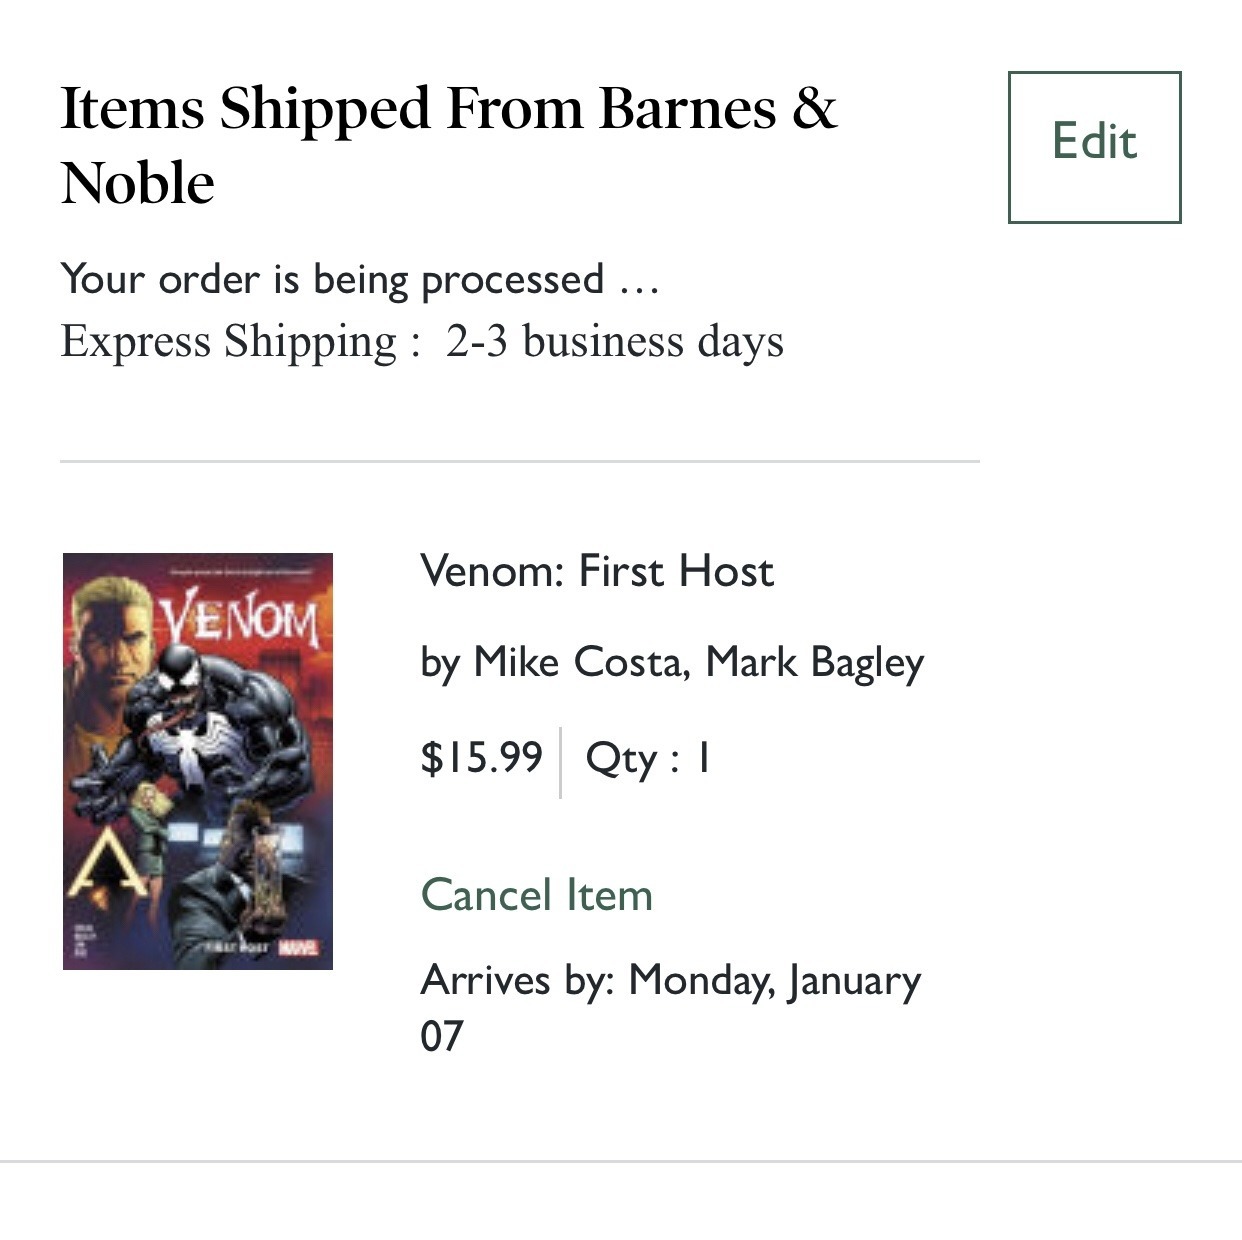This screenshot has width=1242, height=1240.
Task: Click the Arrives by Monday, January 07 text
Action: 670,1007
